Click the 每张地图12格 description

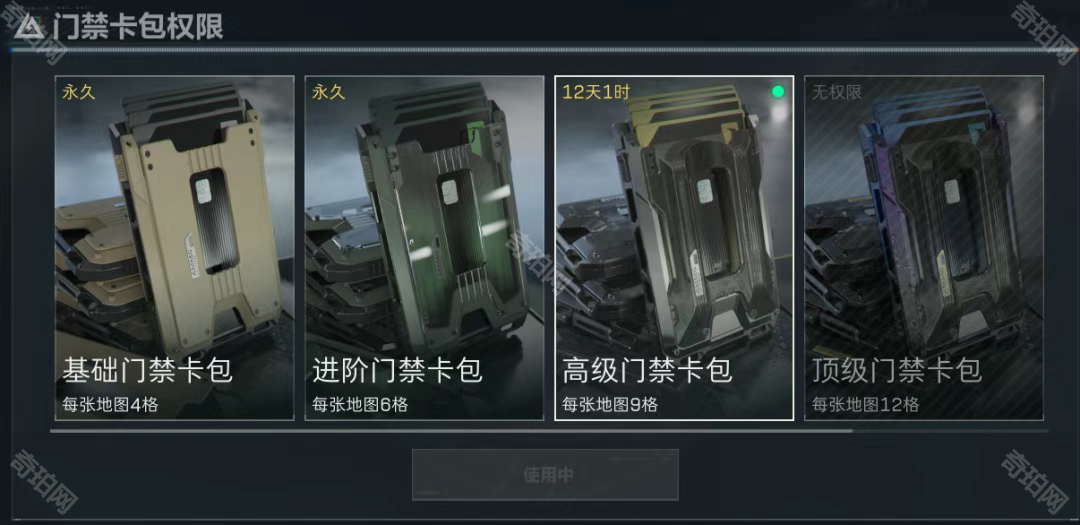pos(864,404)
